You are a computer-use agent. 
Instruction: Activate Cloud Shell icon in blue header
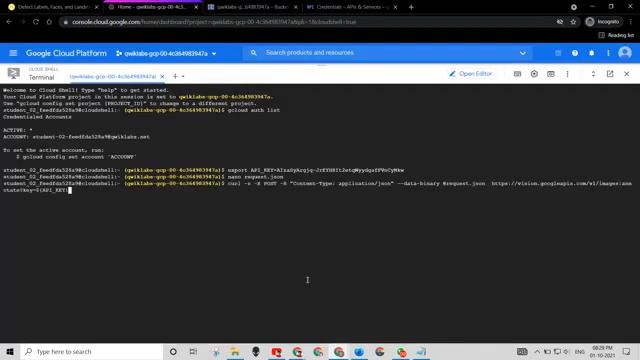pos(558,53)
